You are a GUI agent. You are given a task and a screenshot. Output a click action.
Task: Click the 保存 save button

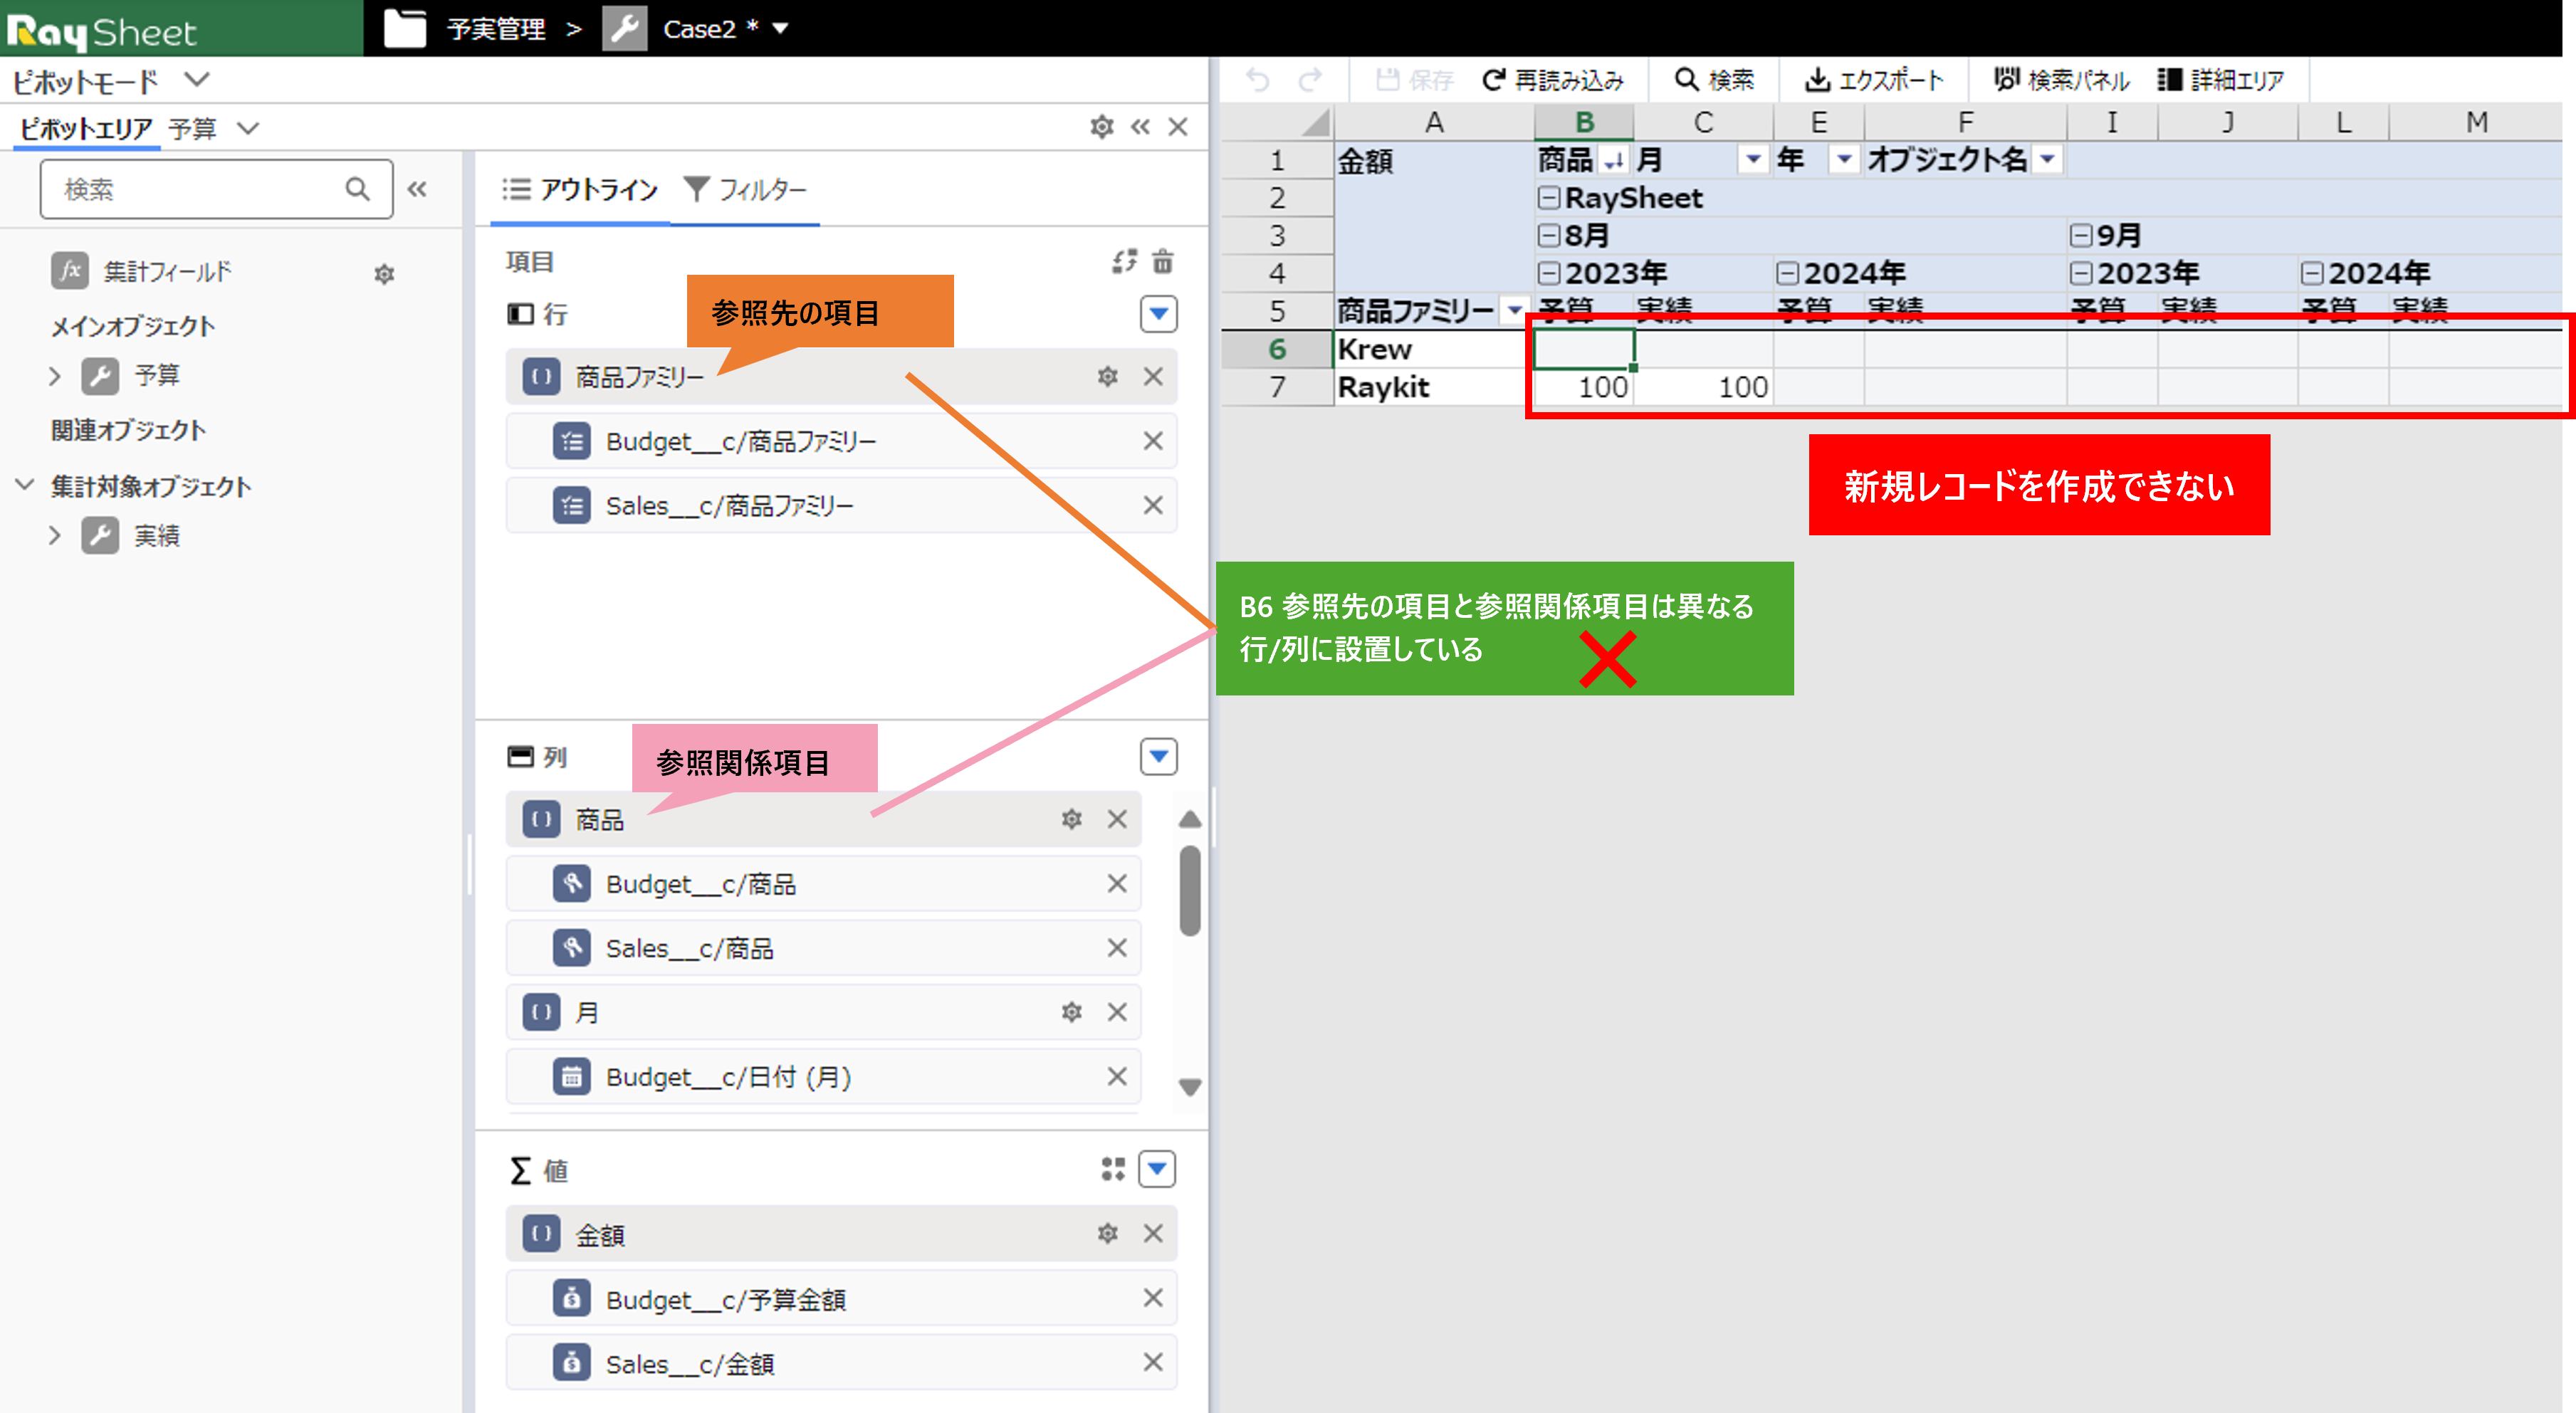click(1414, 80)
